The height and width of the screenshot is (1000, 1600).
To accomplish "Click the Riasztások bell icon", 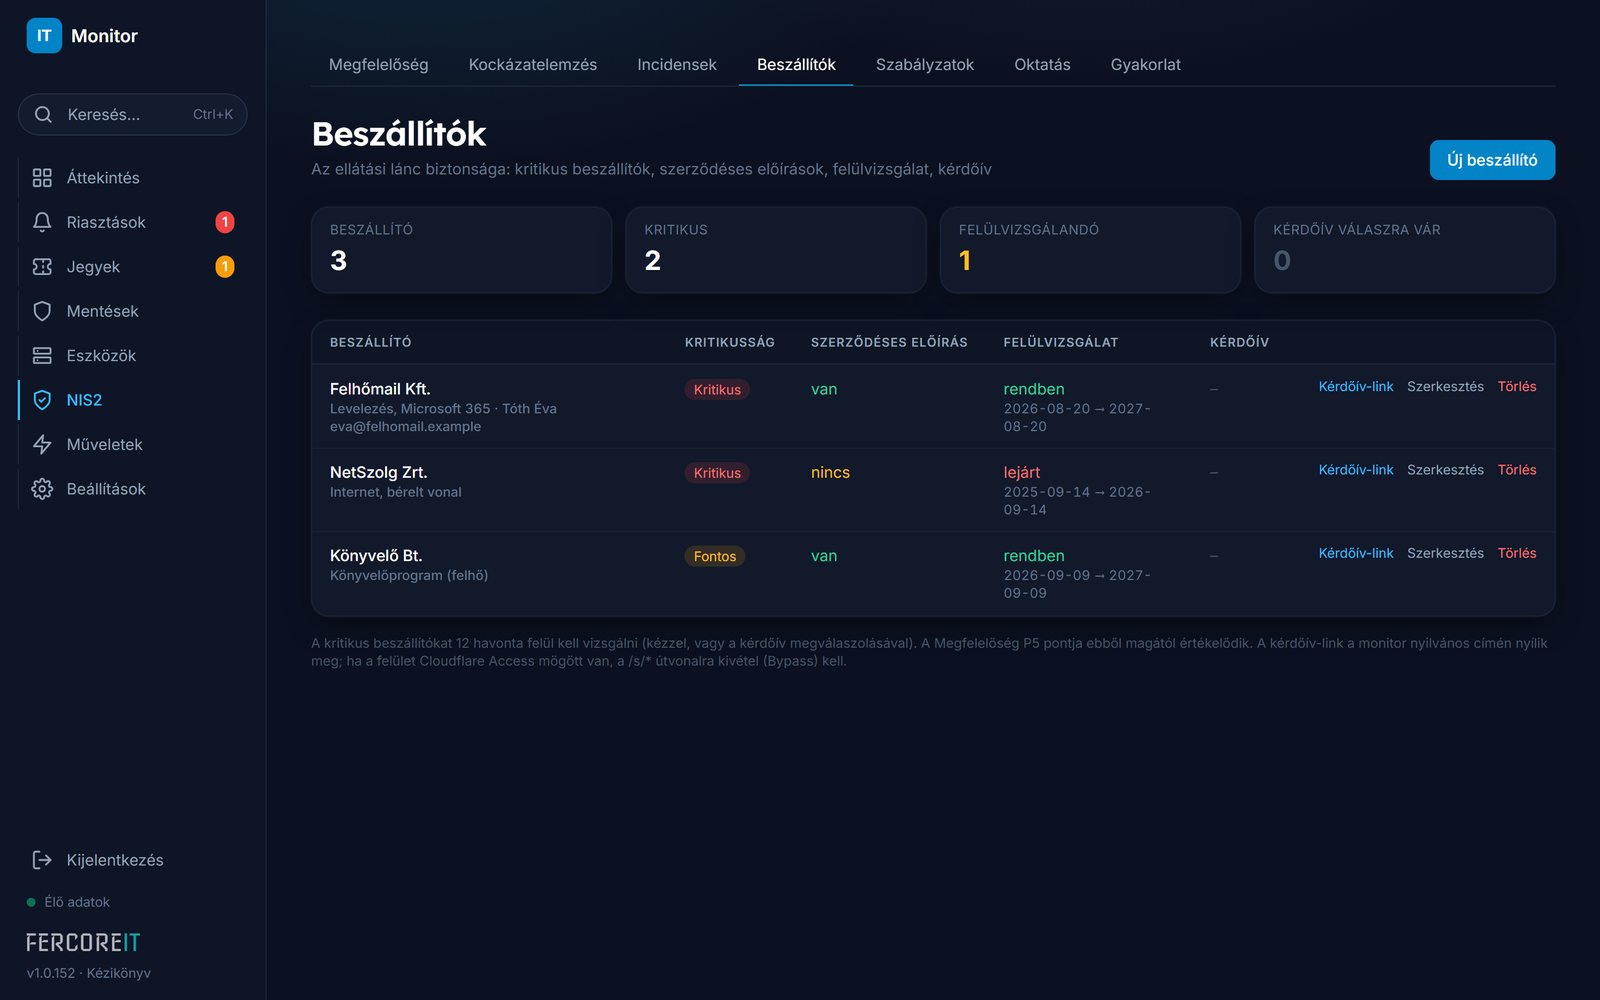I will (42, 222).
